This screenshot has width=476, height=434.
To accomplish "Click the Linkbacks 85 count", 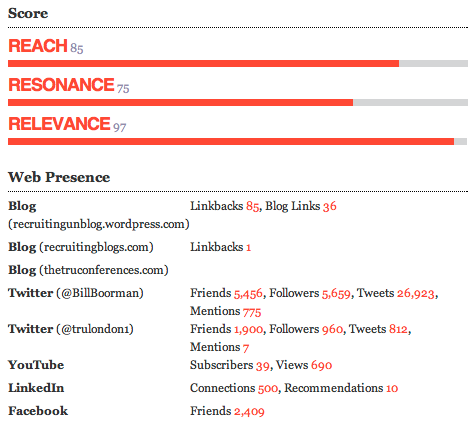I will pos(253,206).
